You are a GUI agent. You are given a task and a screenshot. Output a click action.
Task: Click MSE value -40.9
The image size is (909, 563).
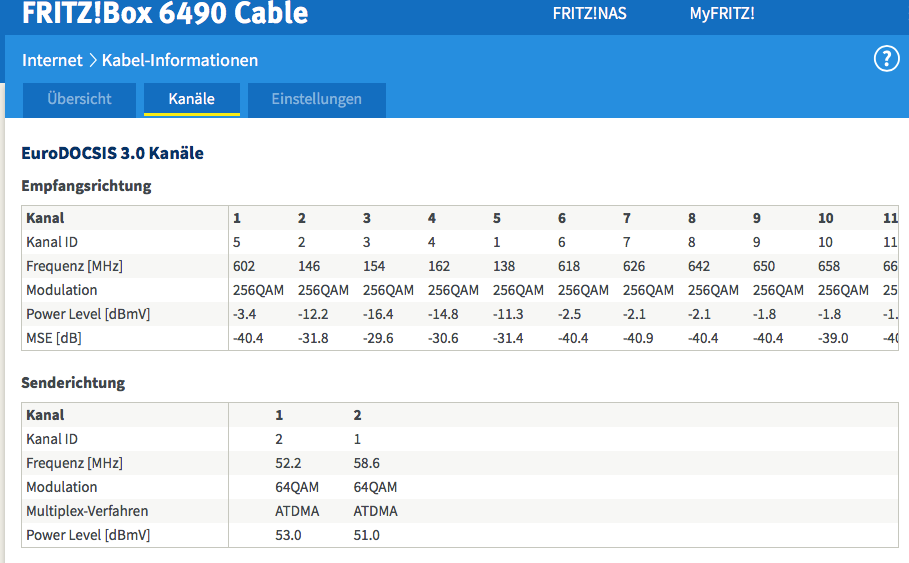click(638, 338)
